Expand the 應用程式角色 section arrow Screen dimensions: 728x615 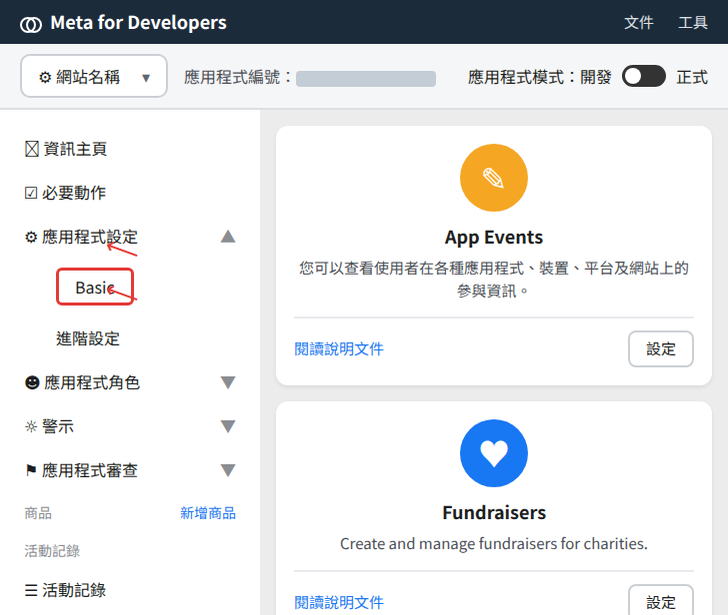point(228,382)
